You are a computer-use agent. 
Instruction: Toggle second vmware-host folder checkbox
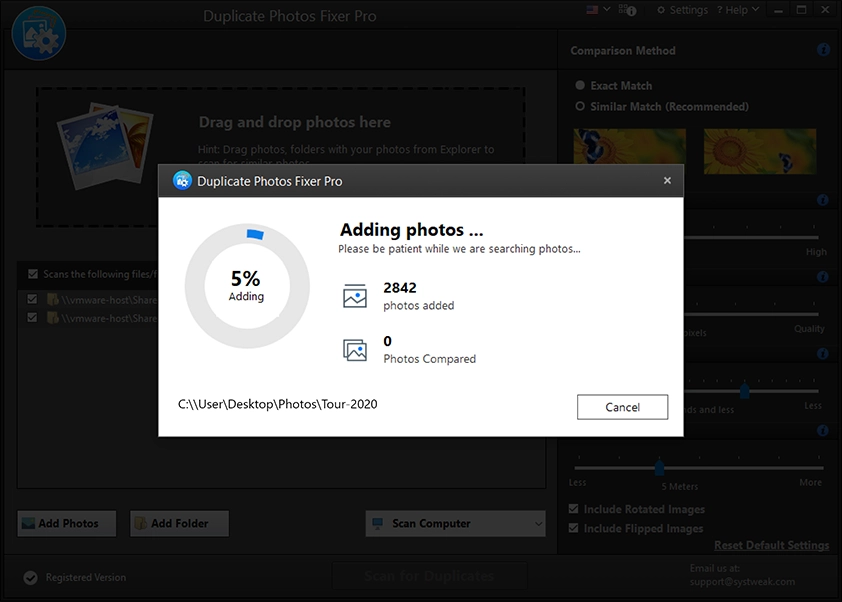tap(32, 317)
